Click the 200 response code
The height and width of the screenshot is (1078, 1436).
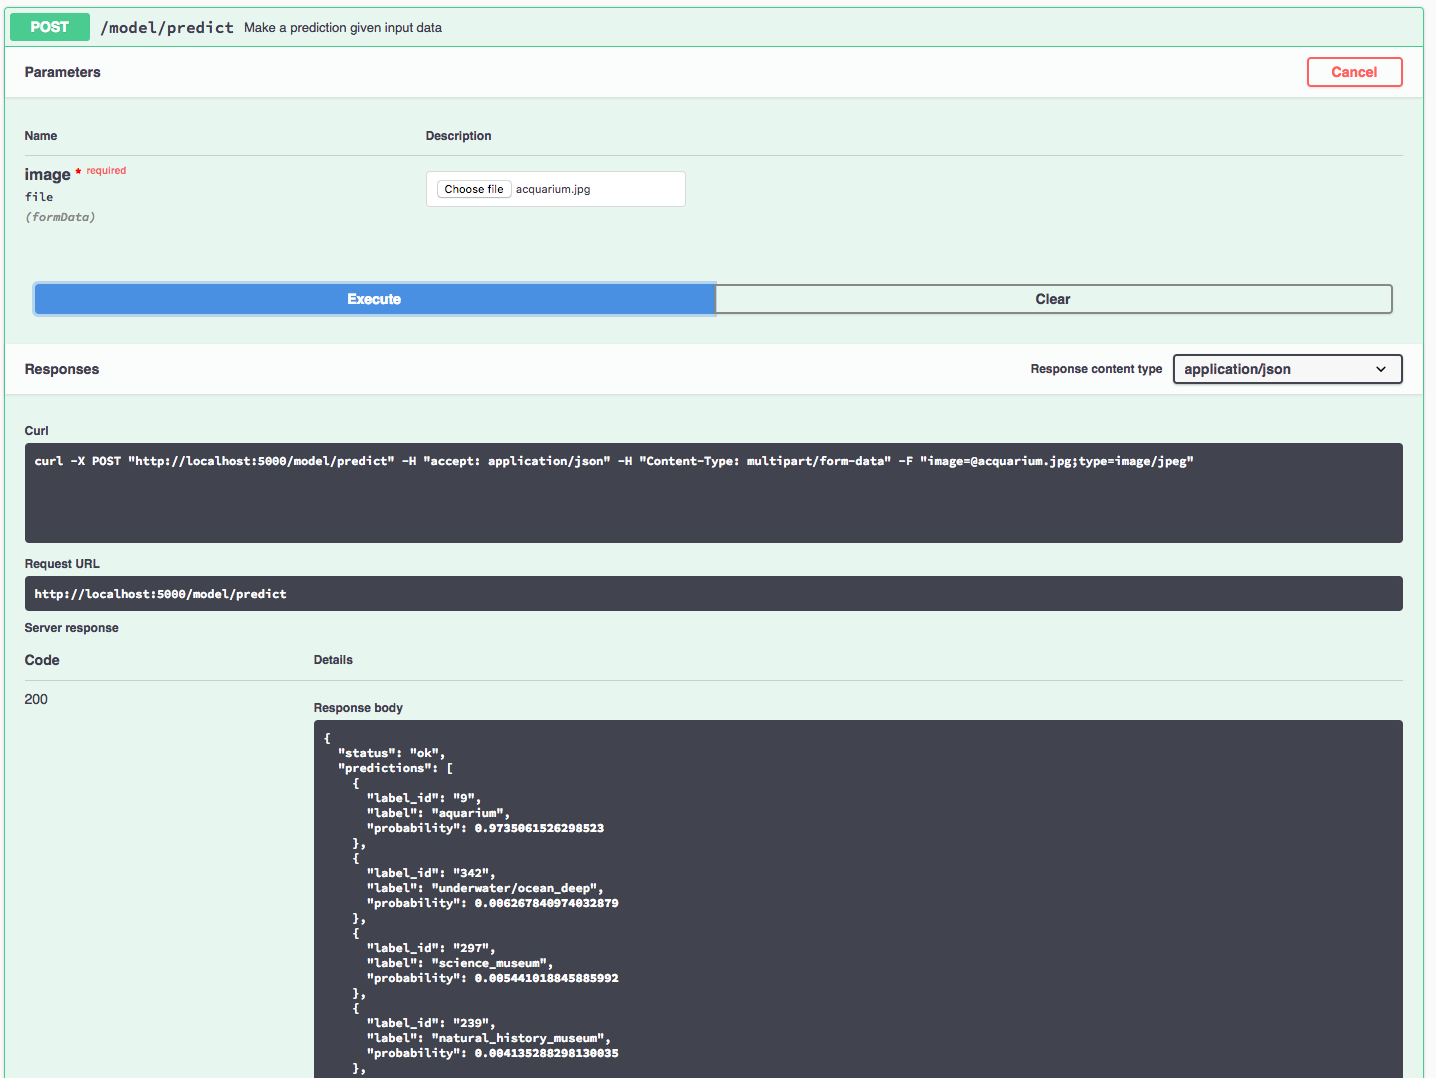click(36, 699)
